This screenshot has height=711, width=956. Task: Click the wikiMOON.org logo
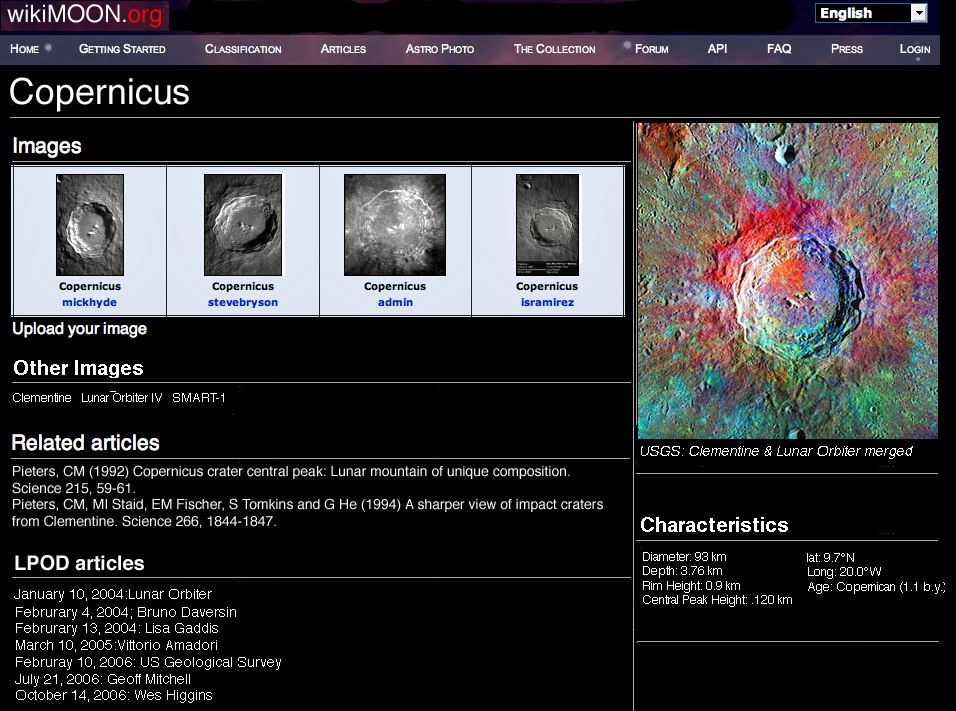point(84,15)
